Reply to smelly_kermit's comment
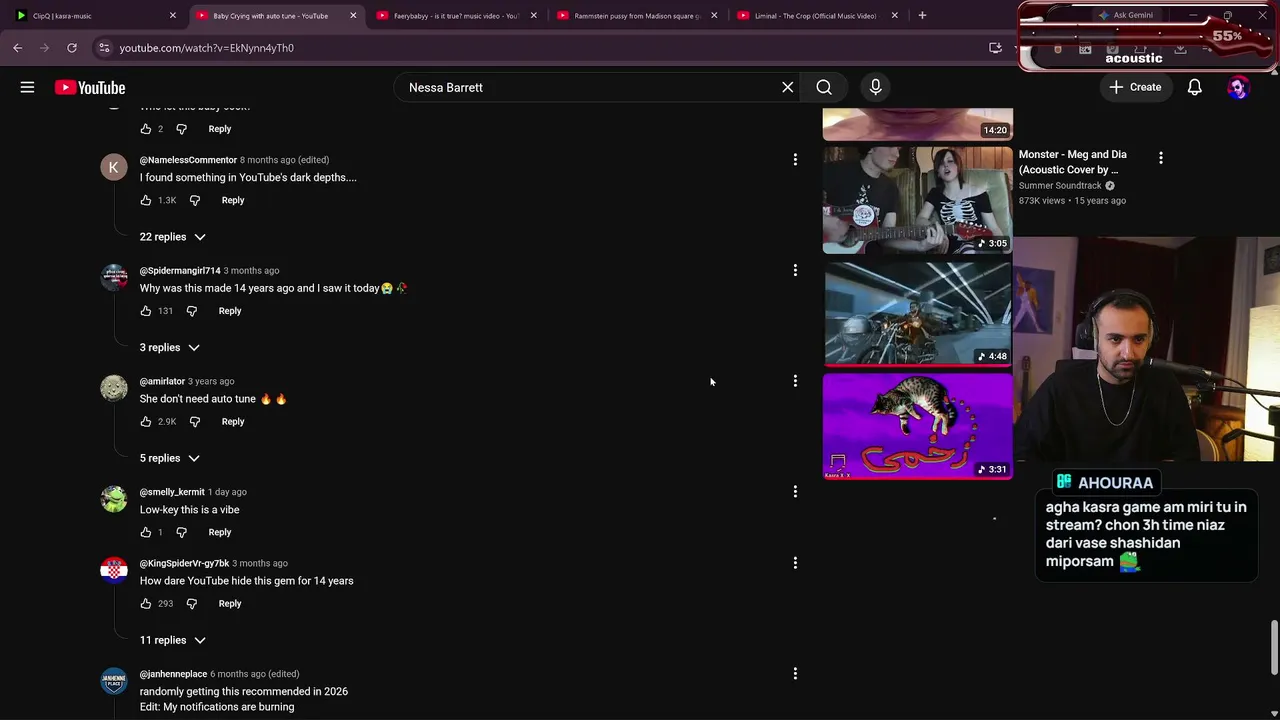 click(x=220, y=532)
